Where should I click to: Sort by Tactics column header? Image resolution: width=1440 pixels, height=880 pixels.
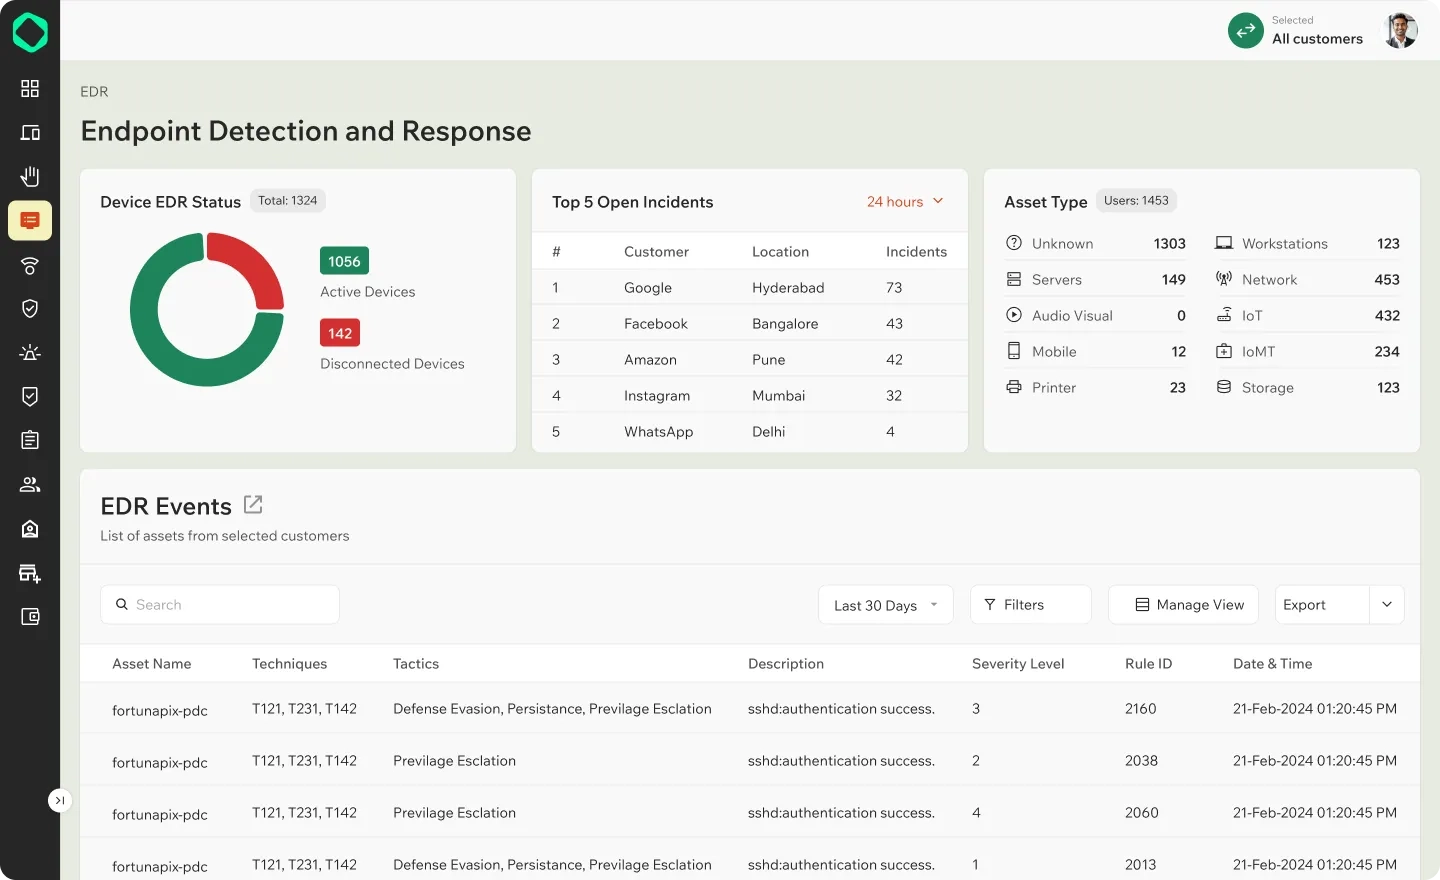tap(416, 663)
